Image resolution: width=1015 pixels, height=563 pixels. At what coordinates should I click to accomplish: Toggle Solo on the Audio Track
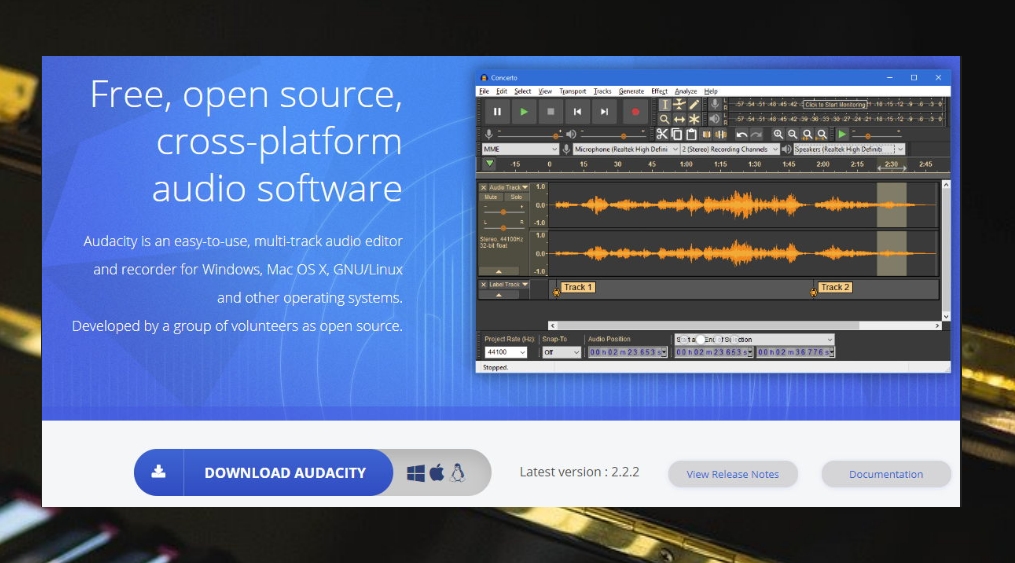coord(516,197)
